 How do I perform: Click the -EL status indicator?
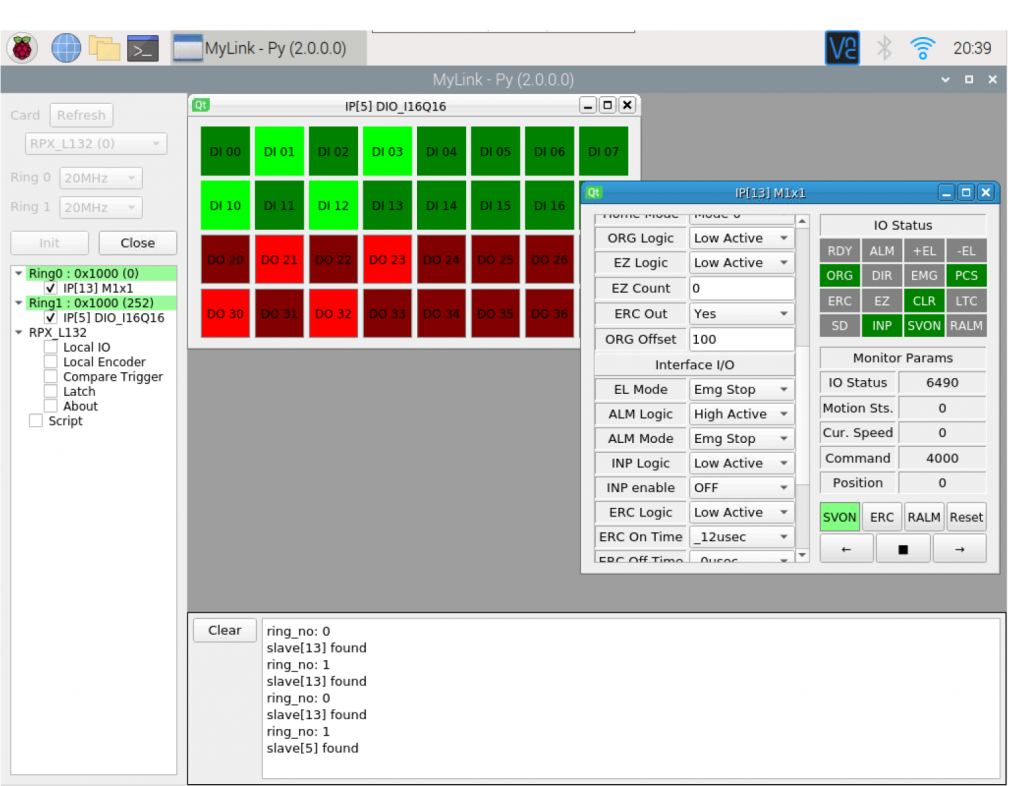pos(966,251)
